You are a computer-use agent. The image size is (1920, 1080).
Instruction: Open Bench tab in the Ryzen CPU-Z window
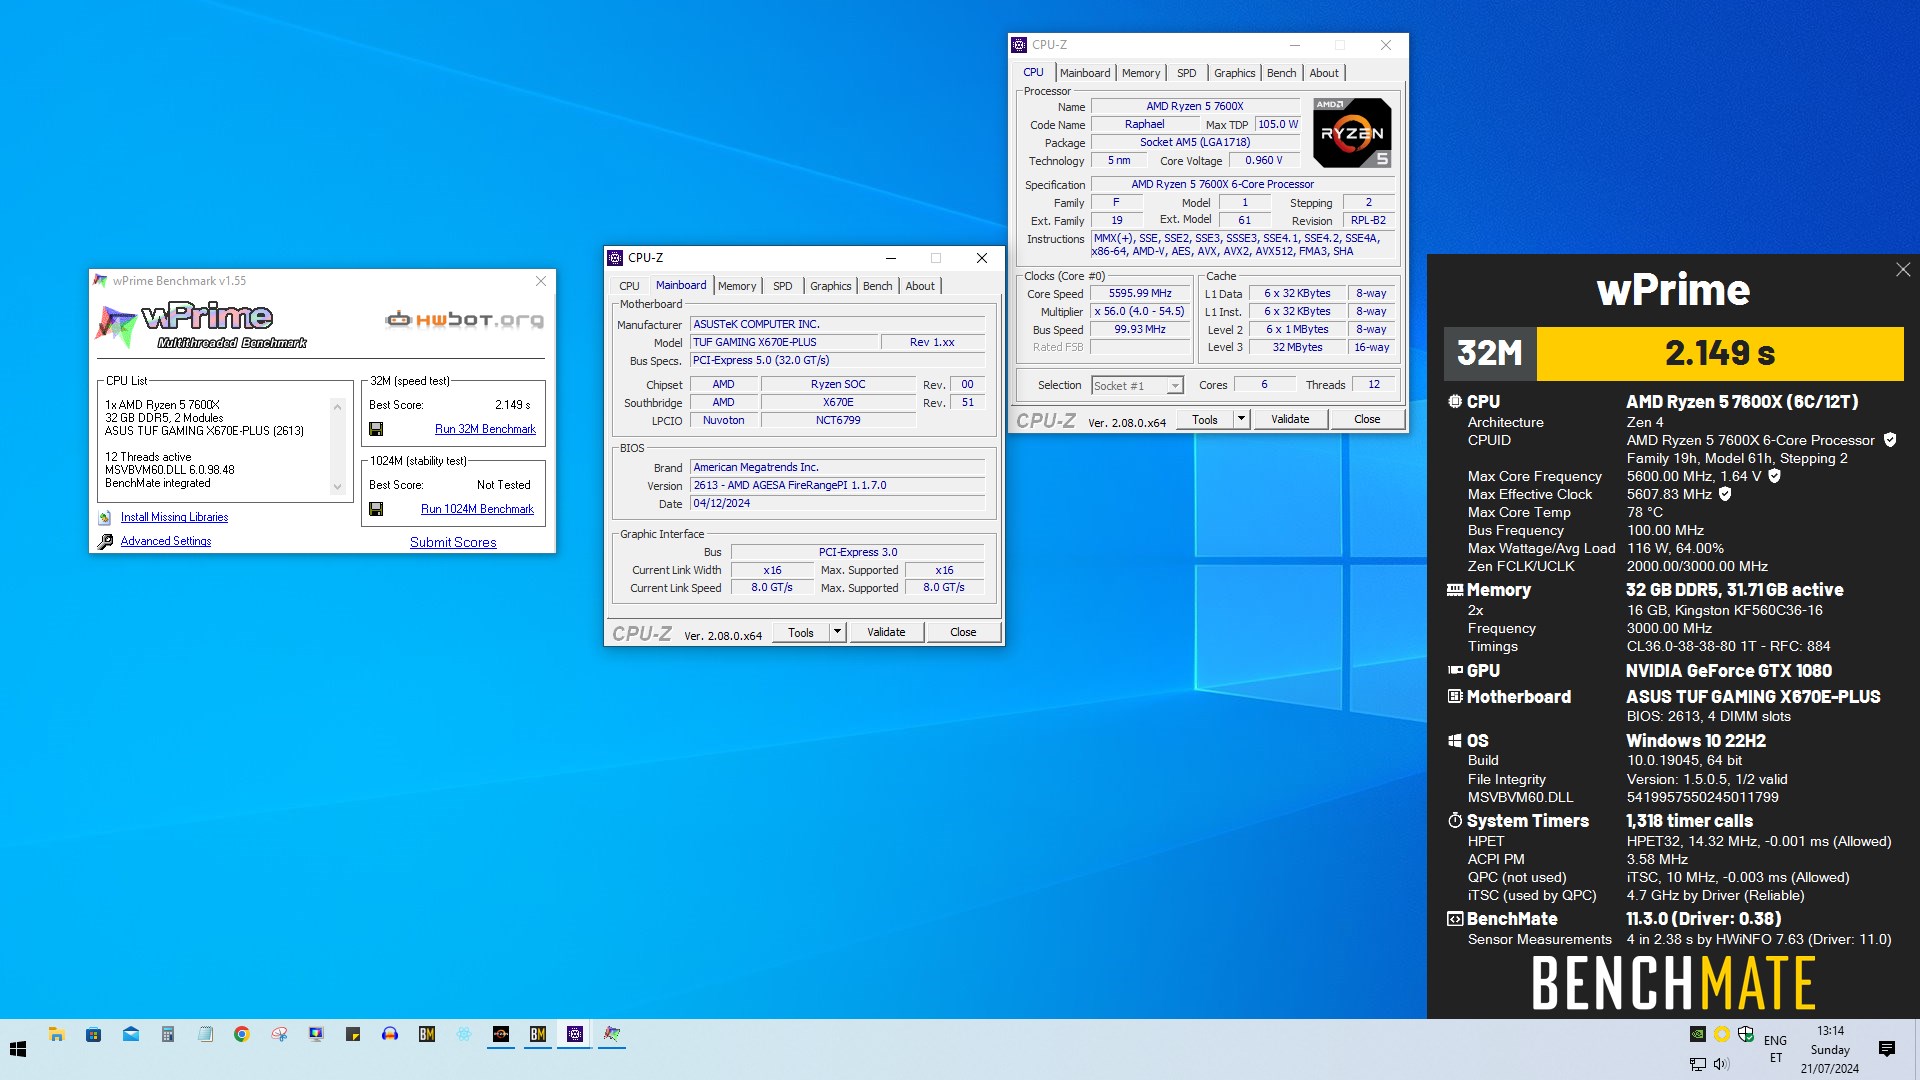(1281, 73)
